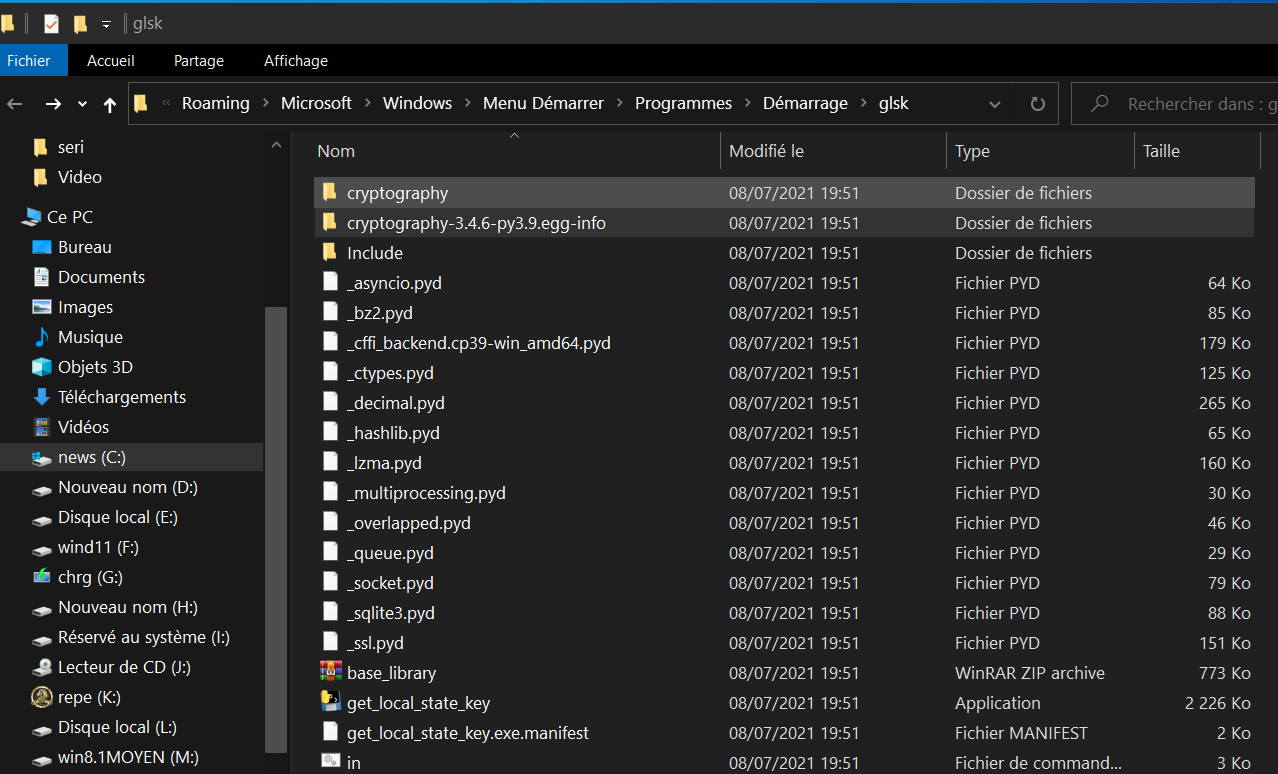
Task: Click the Microsoft breadcrumb segment
Action: click(x=316, y=103)
